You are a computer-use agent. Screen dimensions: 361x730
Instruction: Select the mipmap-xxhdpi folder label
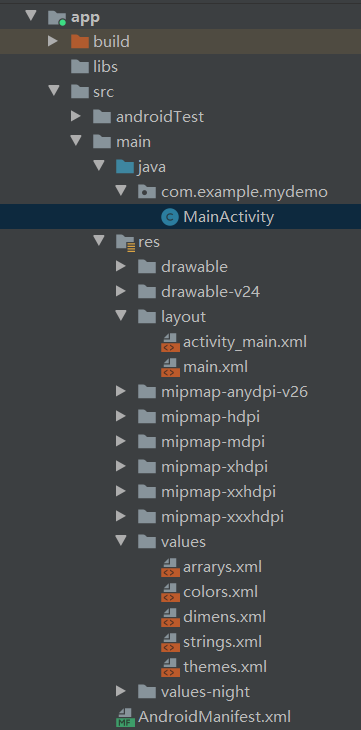click(x=218, y=492)
